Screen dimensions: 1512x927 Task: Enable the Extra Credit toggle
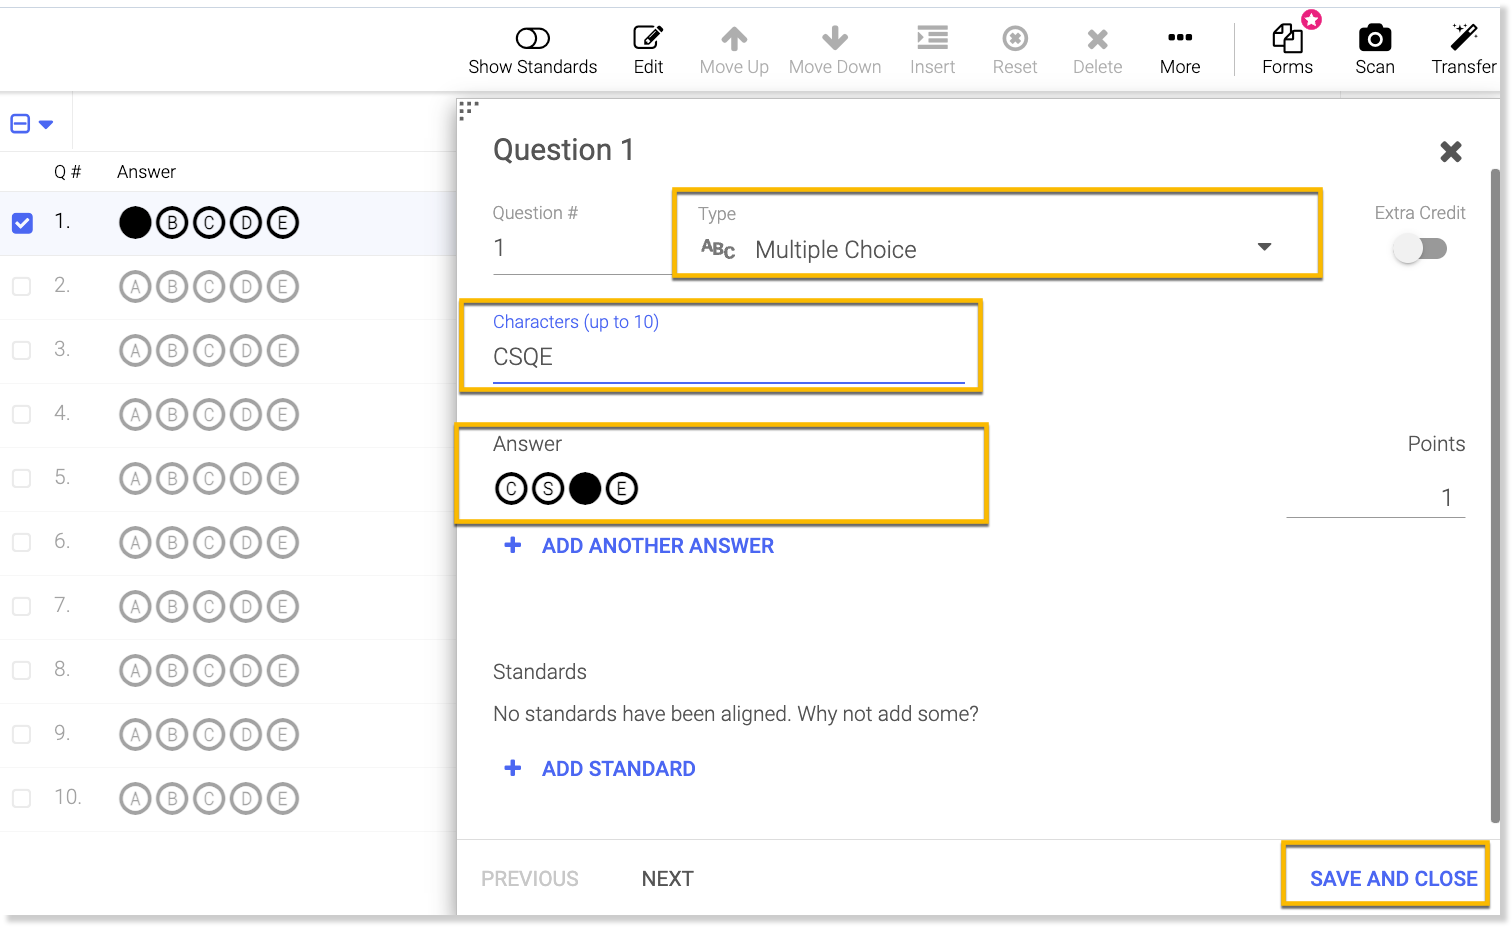[x=1420, y=249]
